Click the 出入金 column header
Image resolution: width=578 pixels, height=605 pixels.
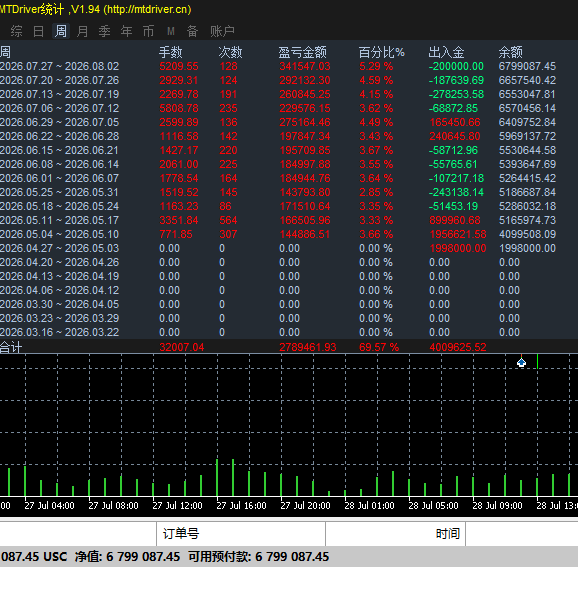(x=446, y=52)
